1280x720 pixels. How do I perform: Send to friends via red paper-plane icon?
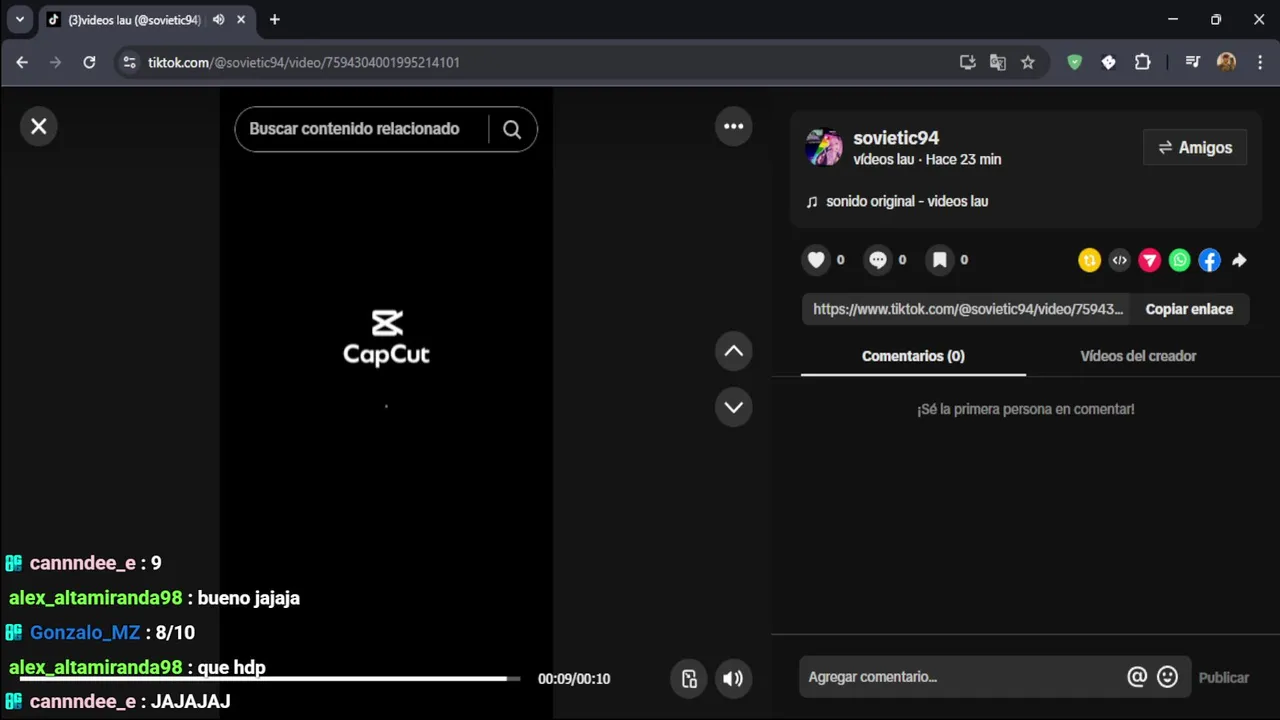point(1149,260)
